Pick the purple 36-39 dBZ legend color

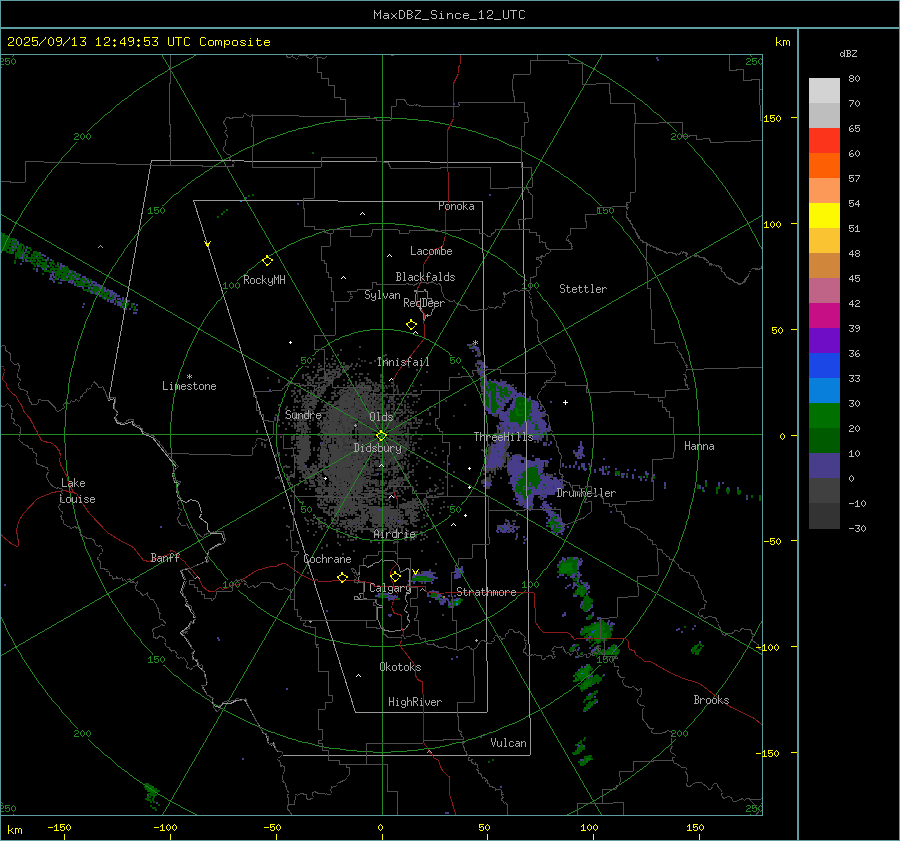click(824, 341)
